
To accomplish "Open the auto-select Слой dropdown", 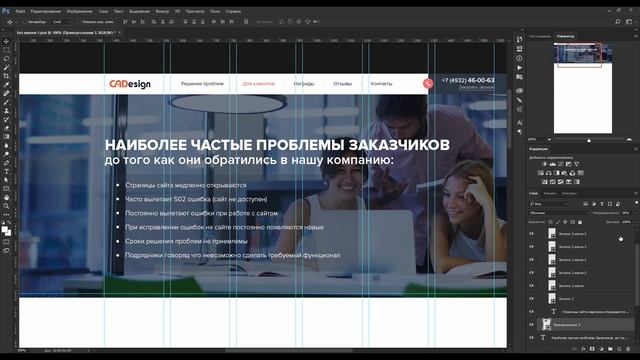I will pyautogui.click(x=61, y=22).
